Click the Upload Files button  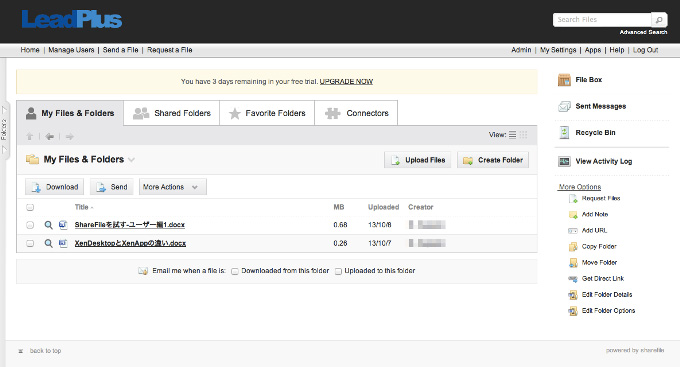click(418, 160)
